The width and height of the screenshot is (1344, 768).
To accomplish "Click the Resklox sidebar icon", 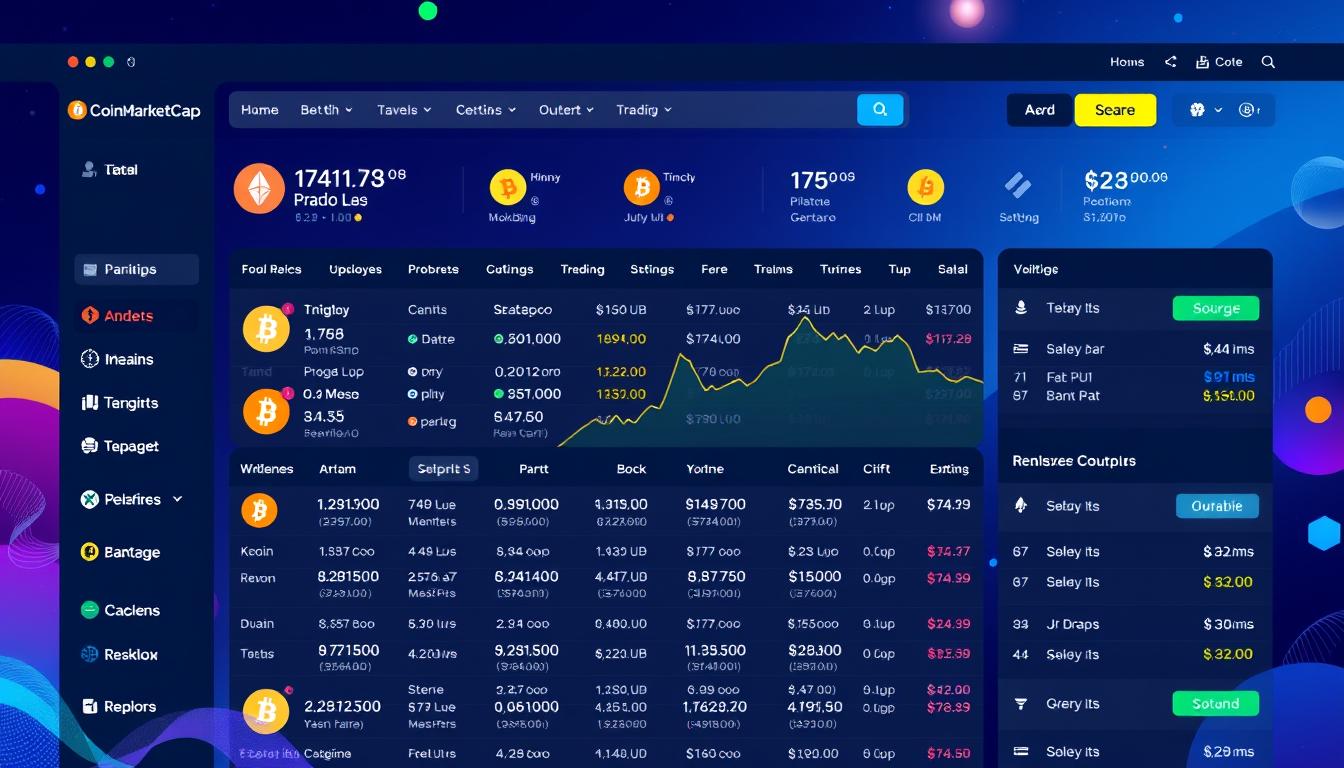I will point(88,655).
